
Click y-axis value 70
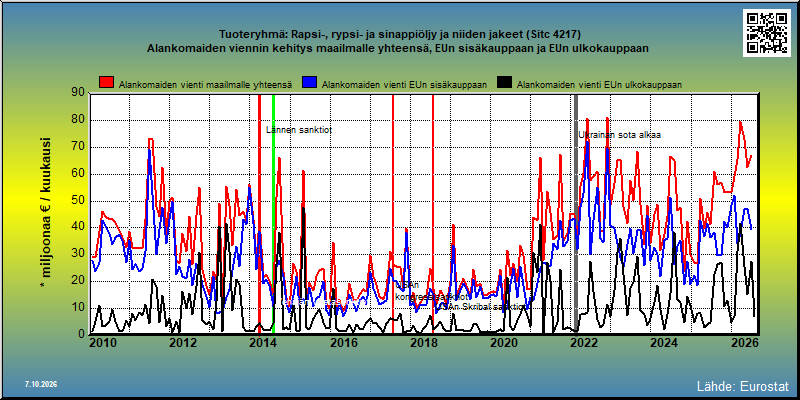(78, 147)
